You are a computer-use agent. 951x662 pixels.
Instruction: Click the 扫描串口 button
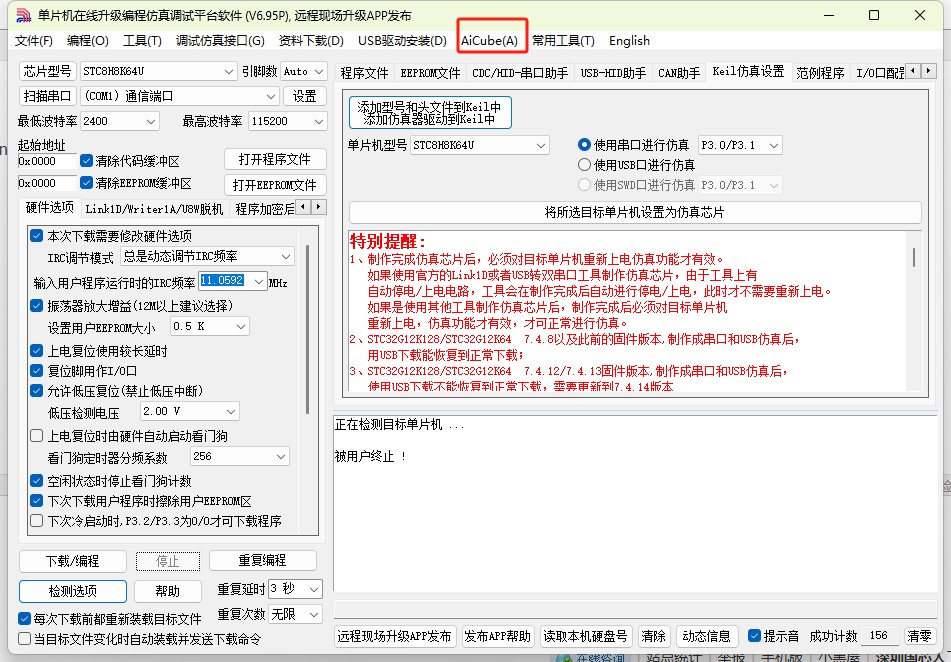coord(47,96)
